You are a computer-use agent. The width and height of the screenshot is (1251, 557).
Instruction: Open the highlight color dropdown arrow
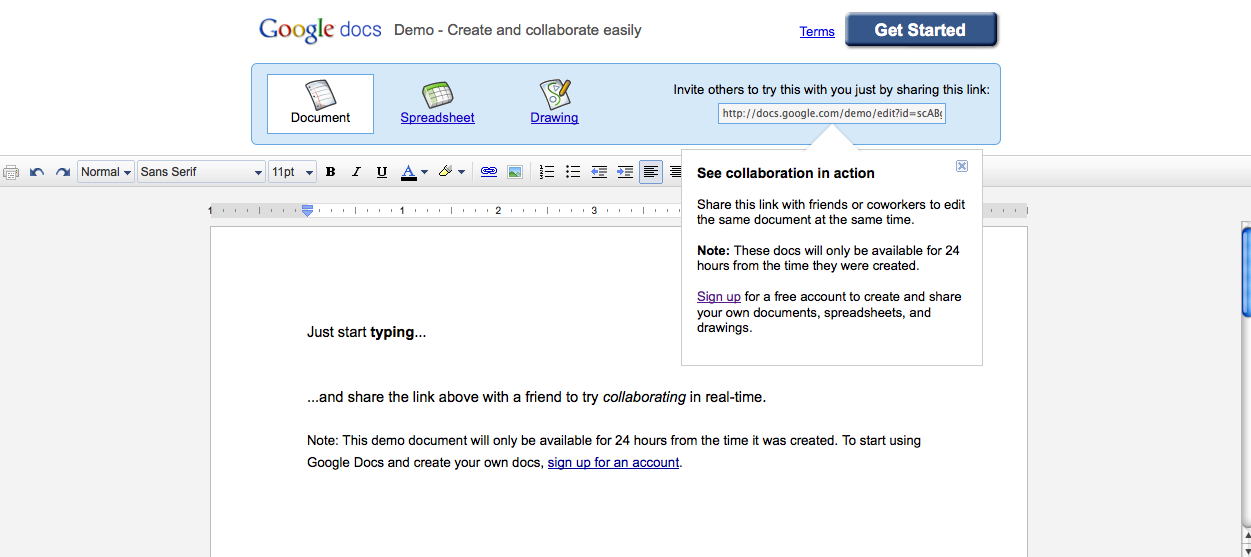[462, 172]
